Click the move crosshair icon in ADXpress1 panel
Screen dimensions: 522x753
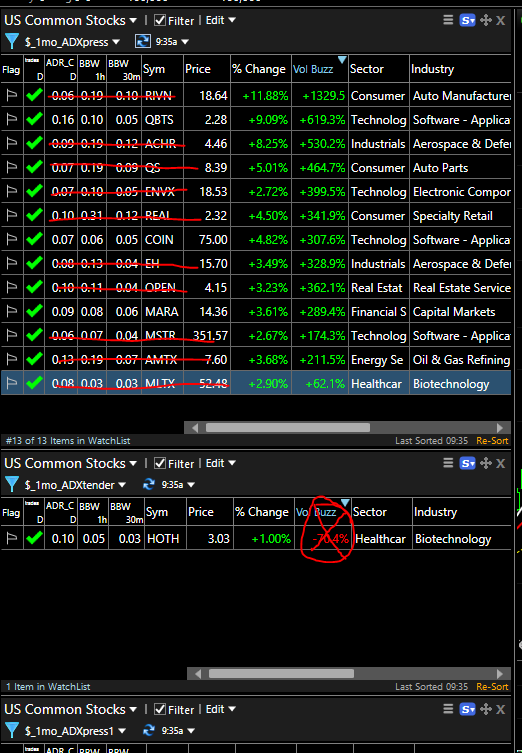point(486,709)
